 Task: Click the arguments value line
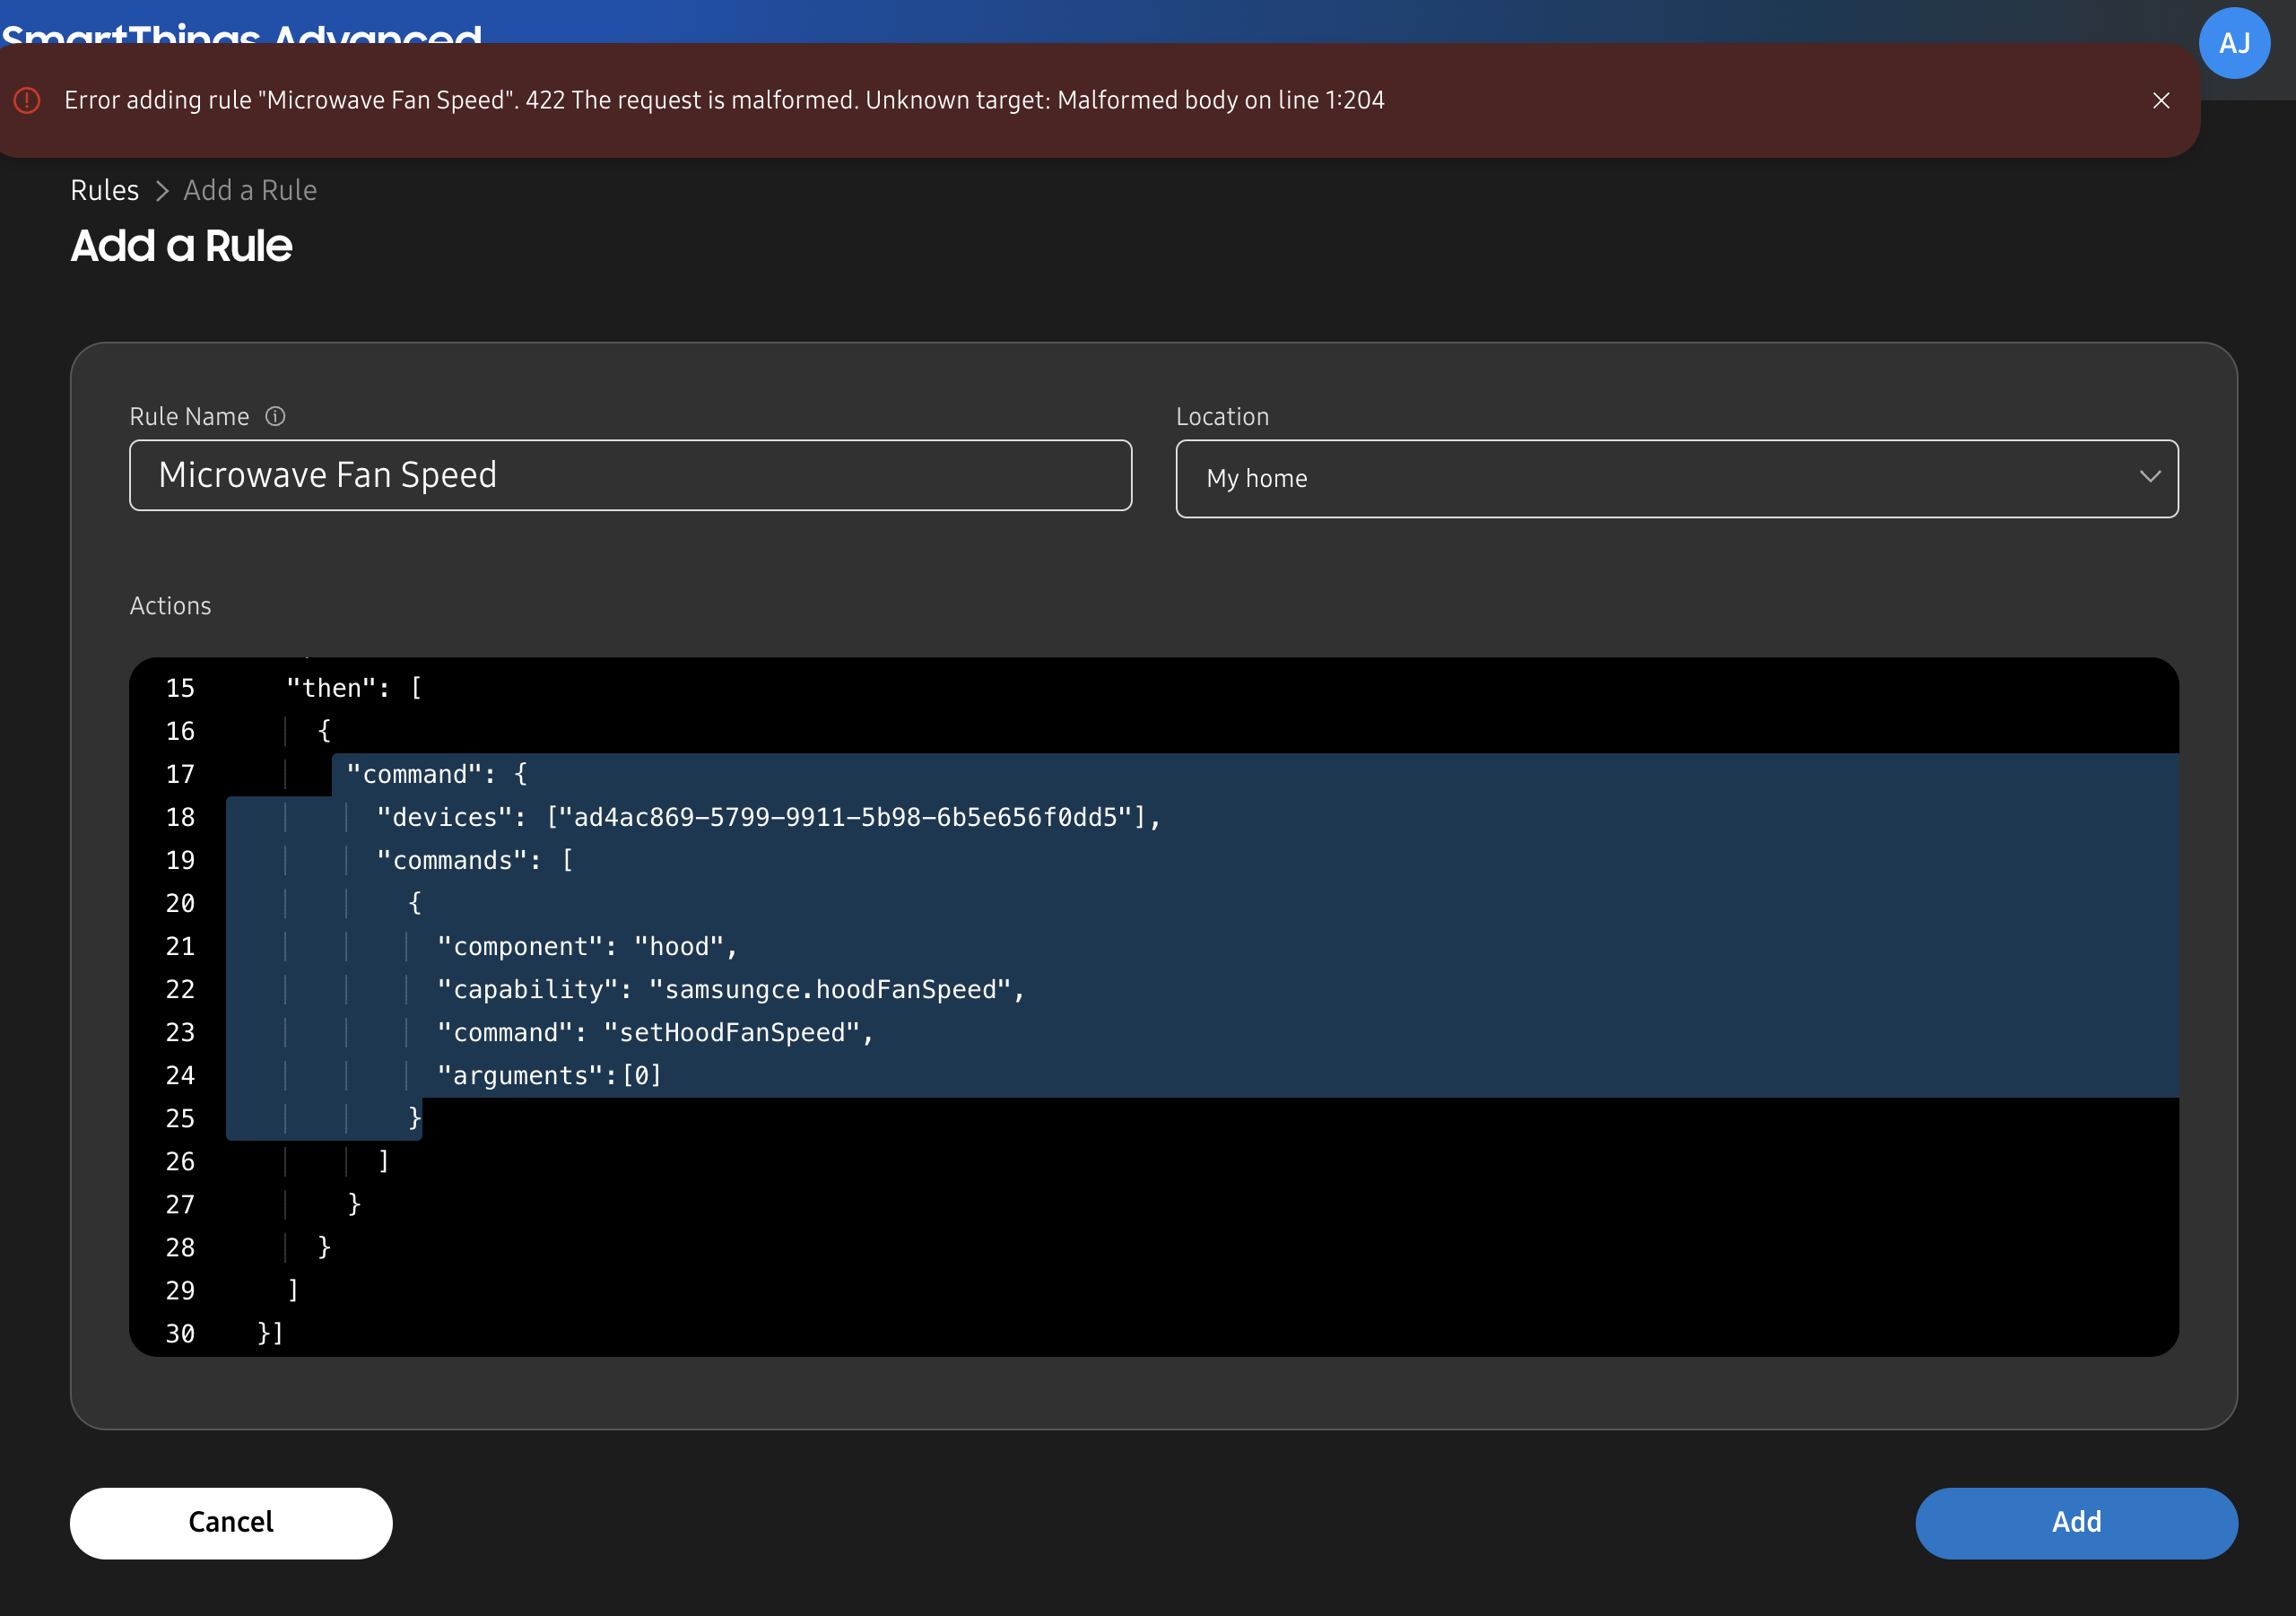(640, 1075)
